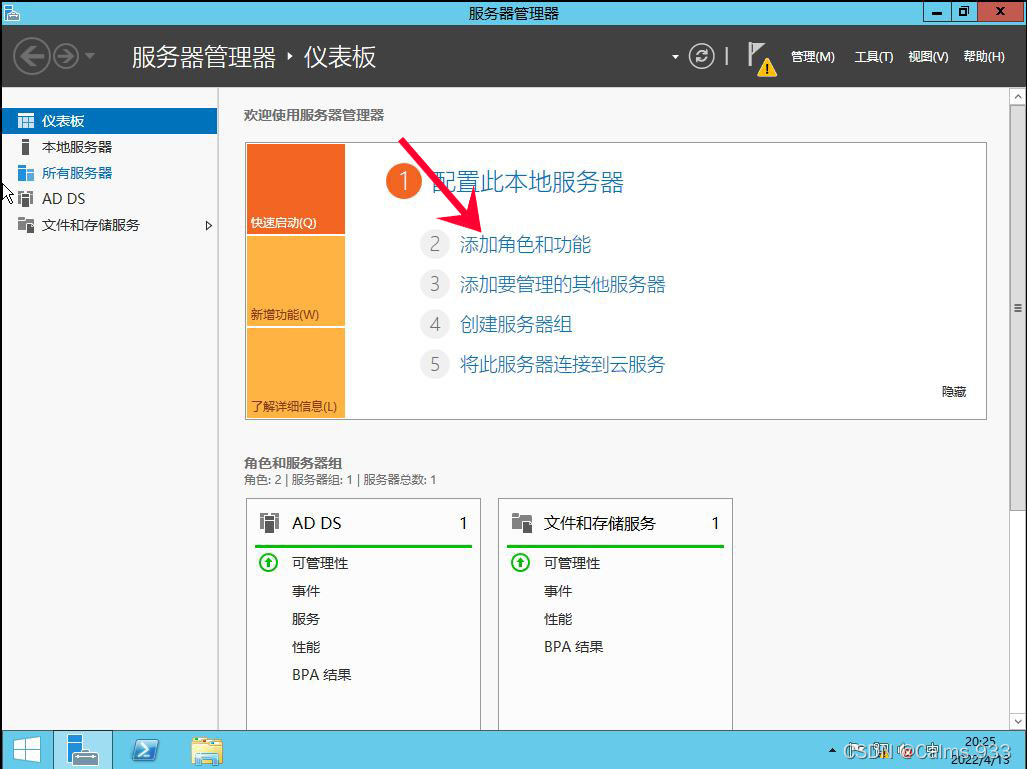Show hidden tray icons arrow
This screenshot has width=1027, height=769.
[x=832, y=751]
